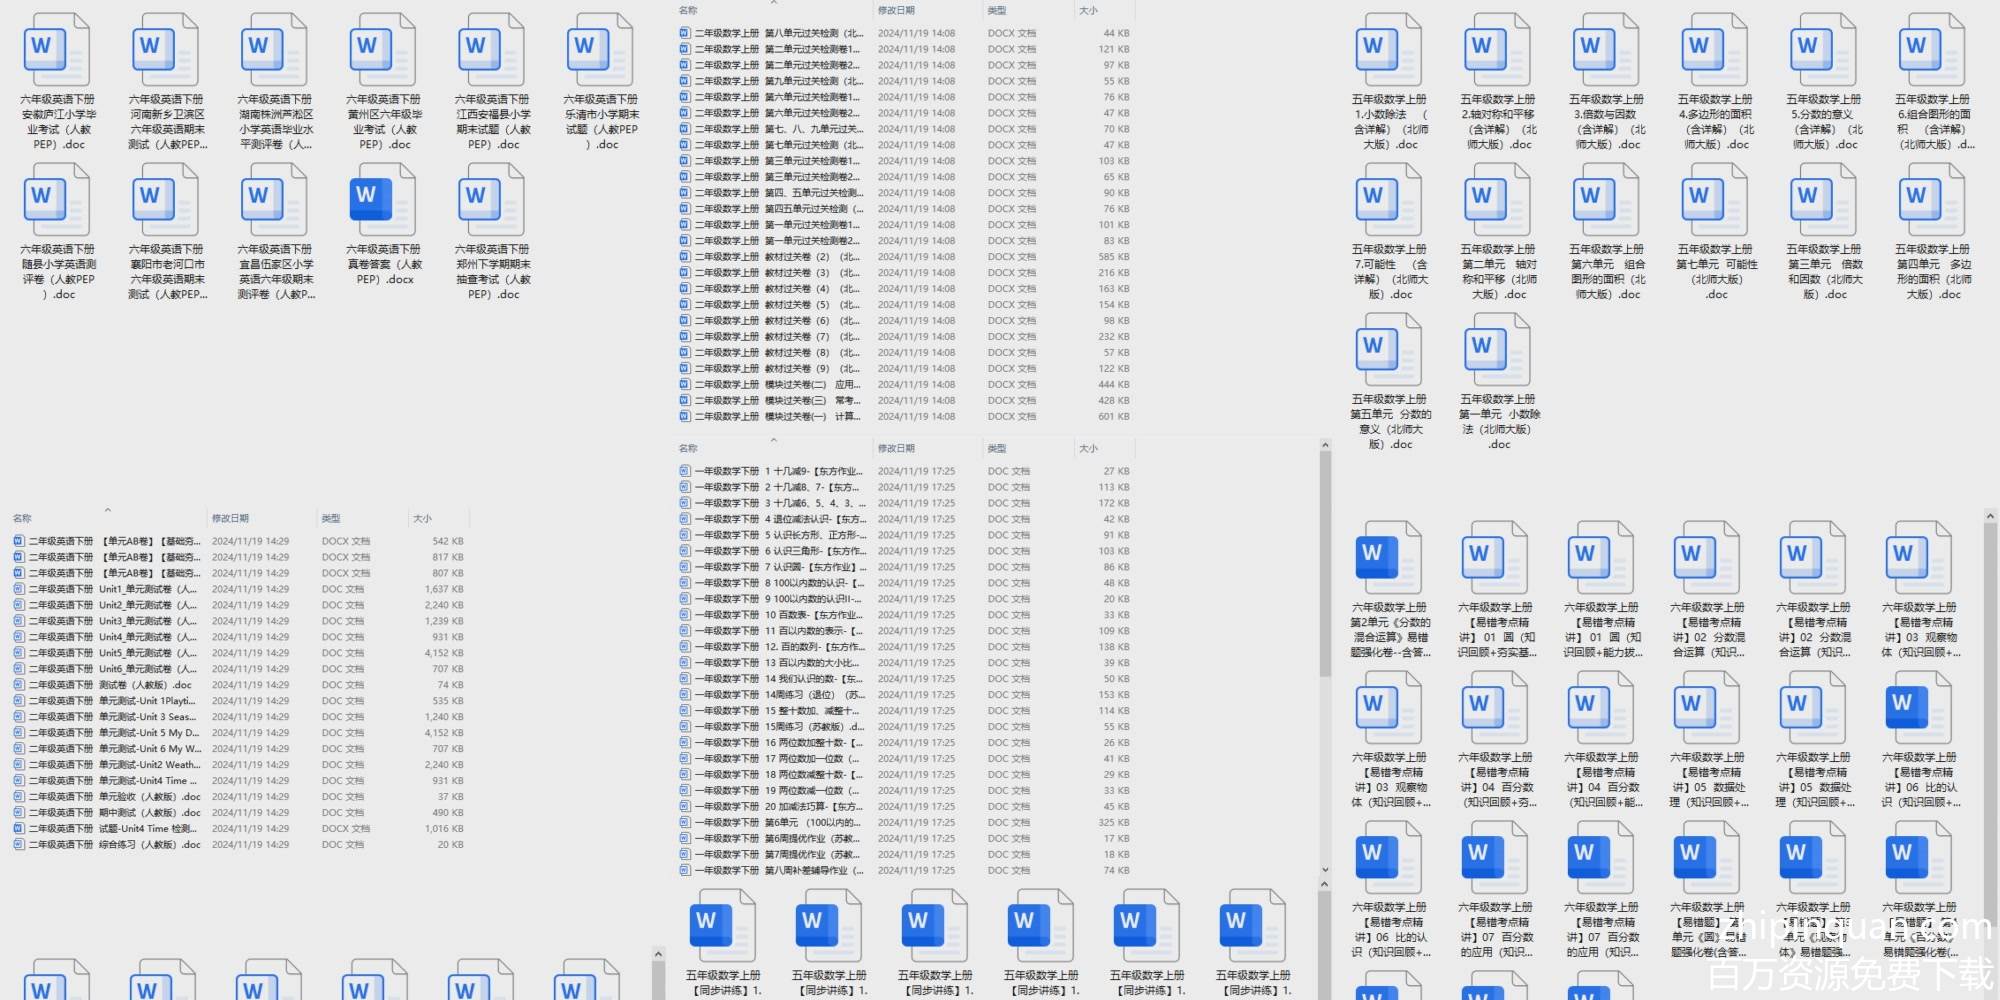
Task: Click 六年级英语下册 安徽庐江小学毕业考试 file icon
Action: point(57,50)
